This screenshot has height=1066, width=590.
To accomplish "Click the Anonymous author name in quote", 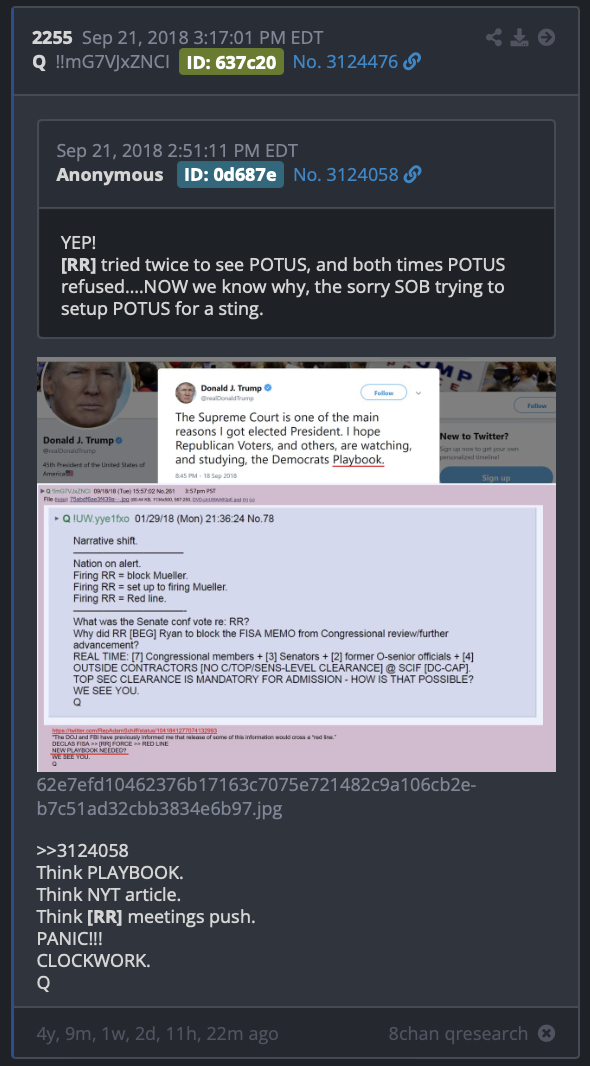I will pos(109,175).
